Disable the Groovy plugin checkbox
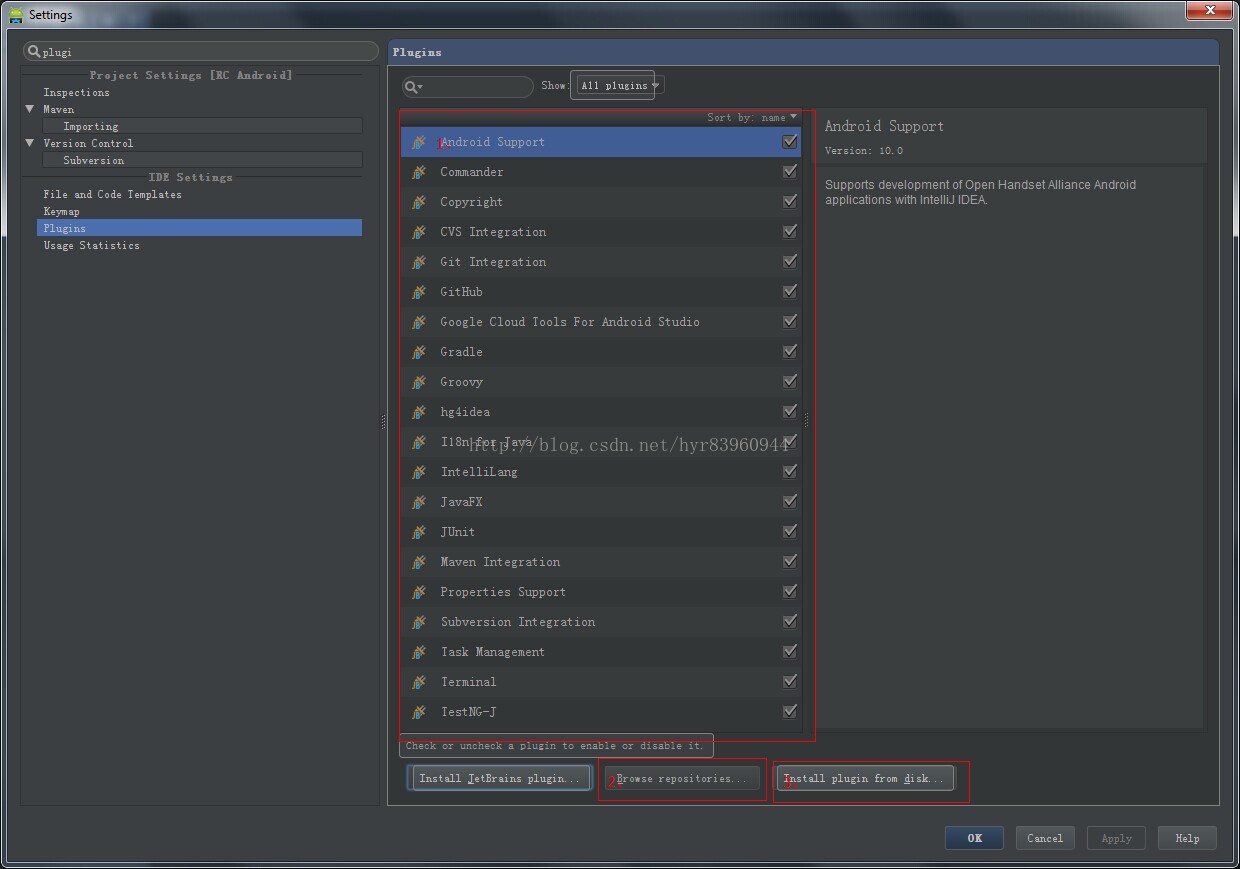The width and height of the screenshot is (1240, 869). click(790, 382)
